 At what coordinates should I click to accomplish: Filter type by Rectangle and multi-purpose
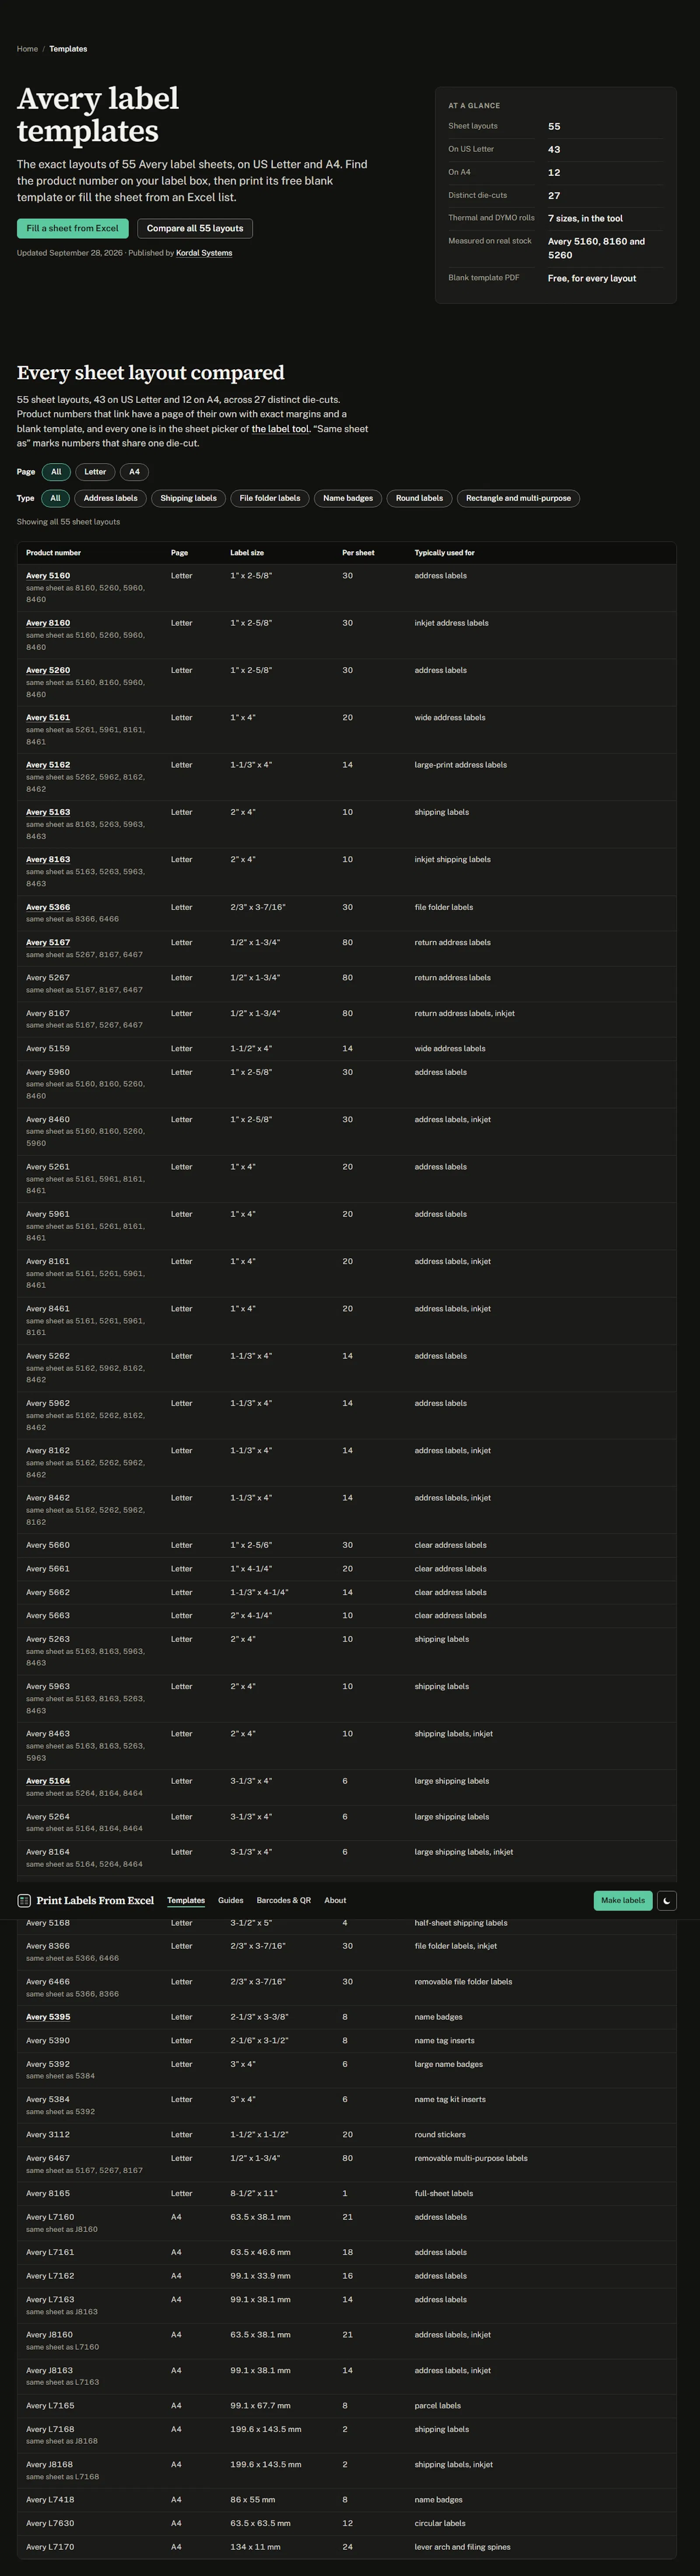[x=518, y=498]
